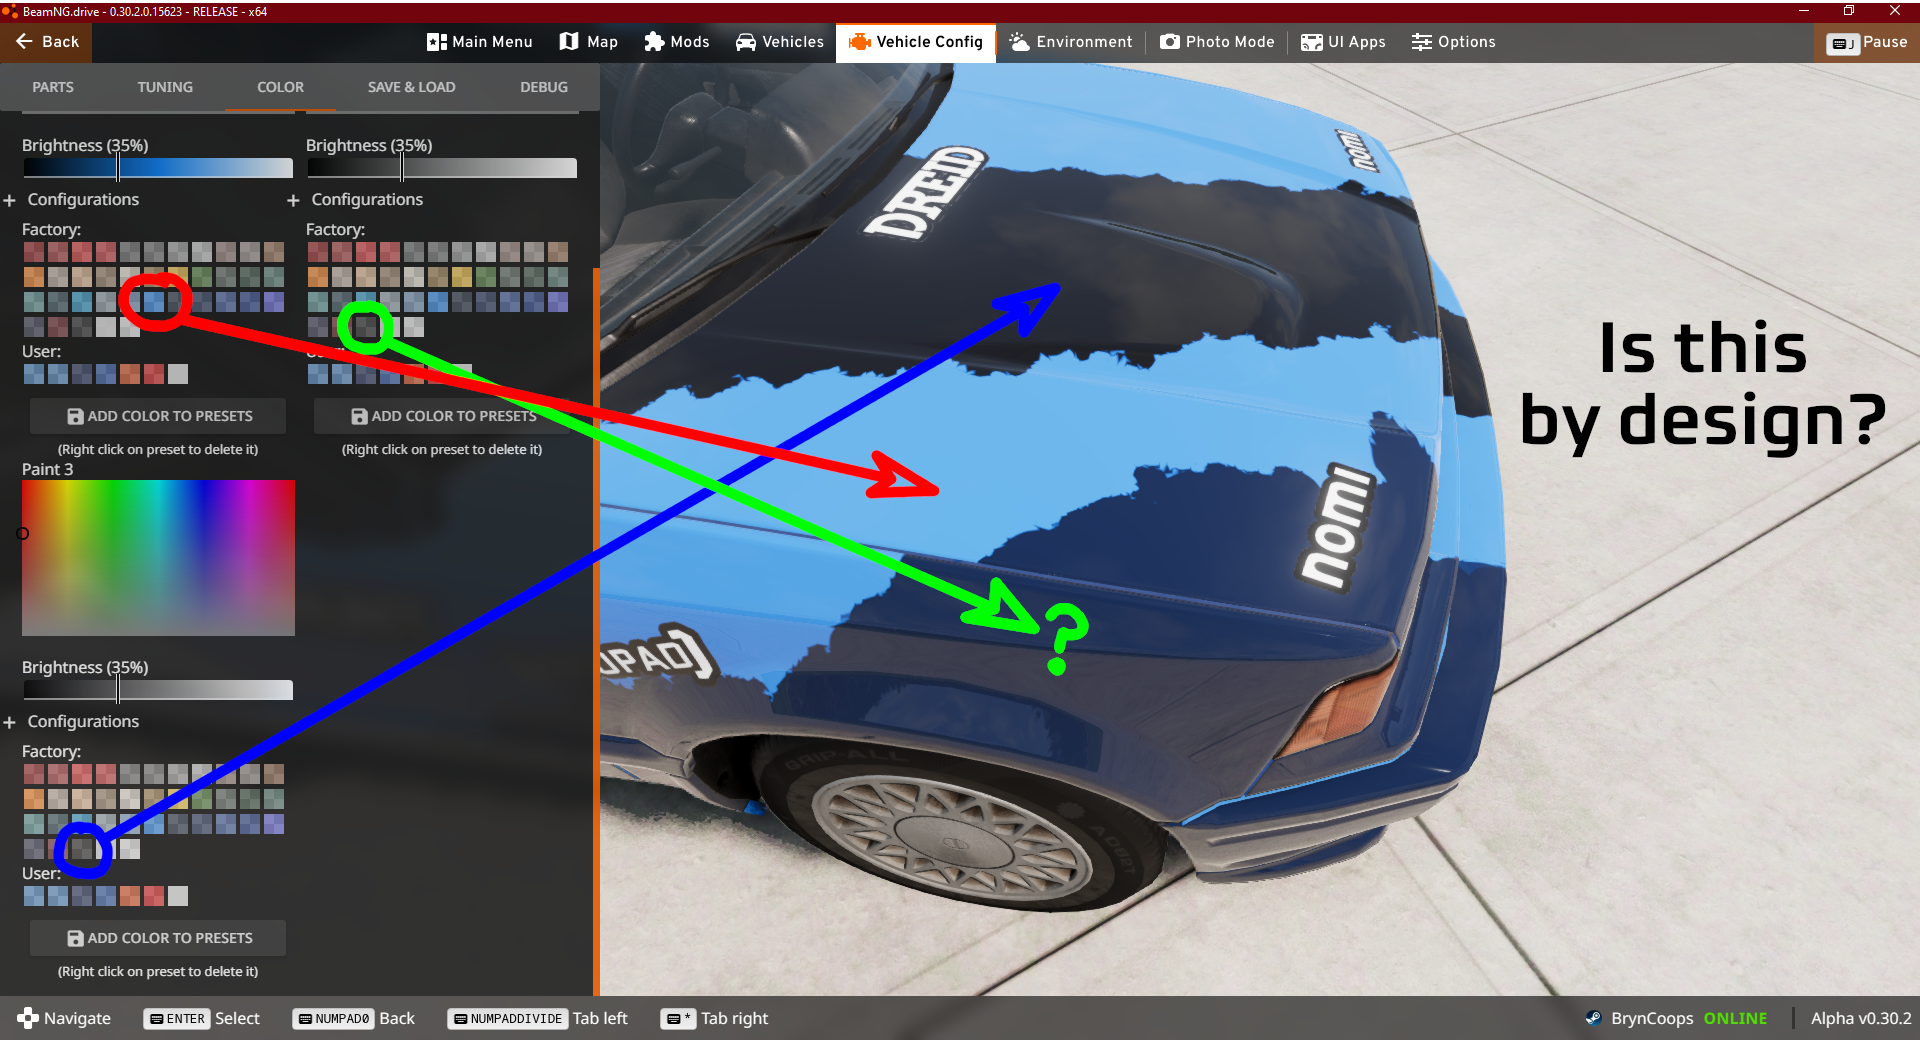1920x1040 pixels.
Task: Click the ENTER Select hint in bottom bar
Action: point(201,1018)
